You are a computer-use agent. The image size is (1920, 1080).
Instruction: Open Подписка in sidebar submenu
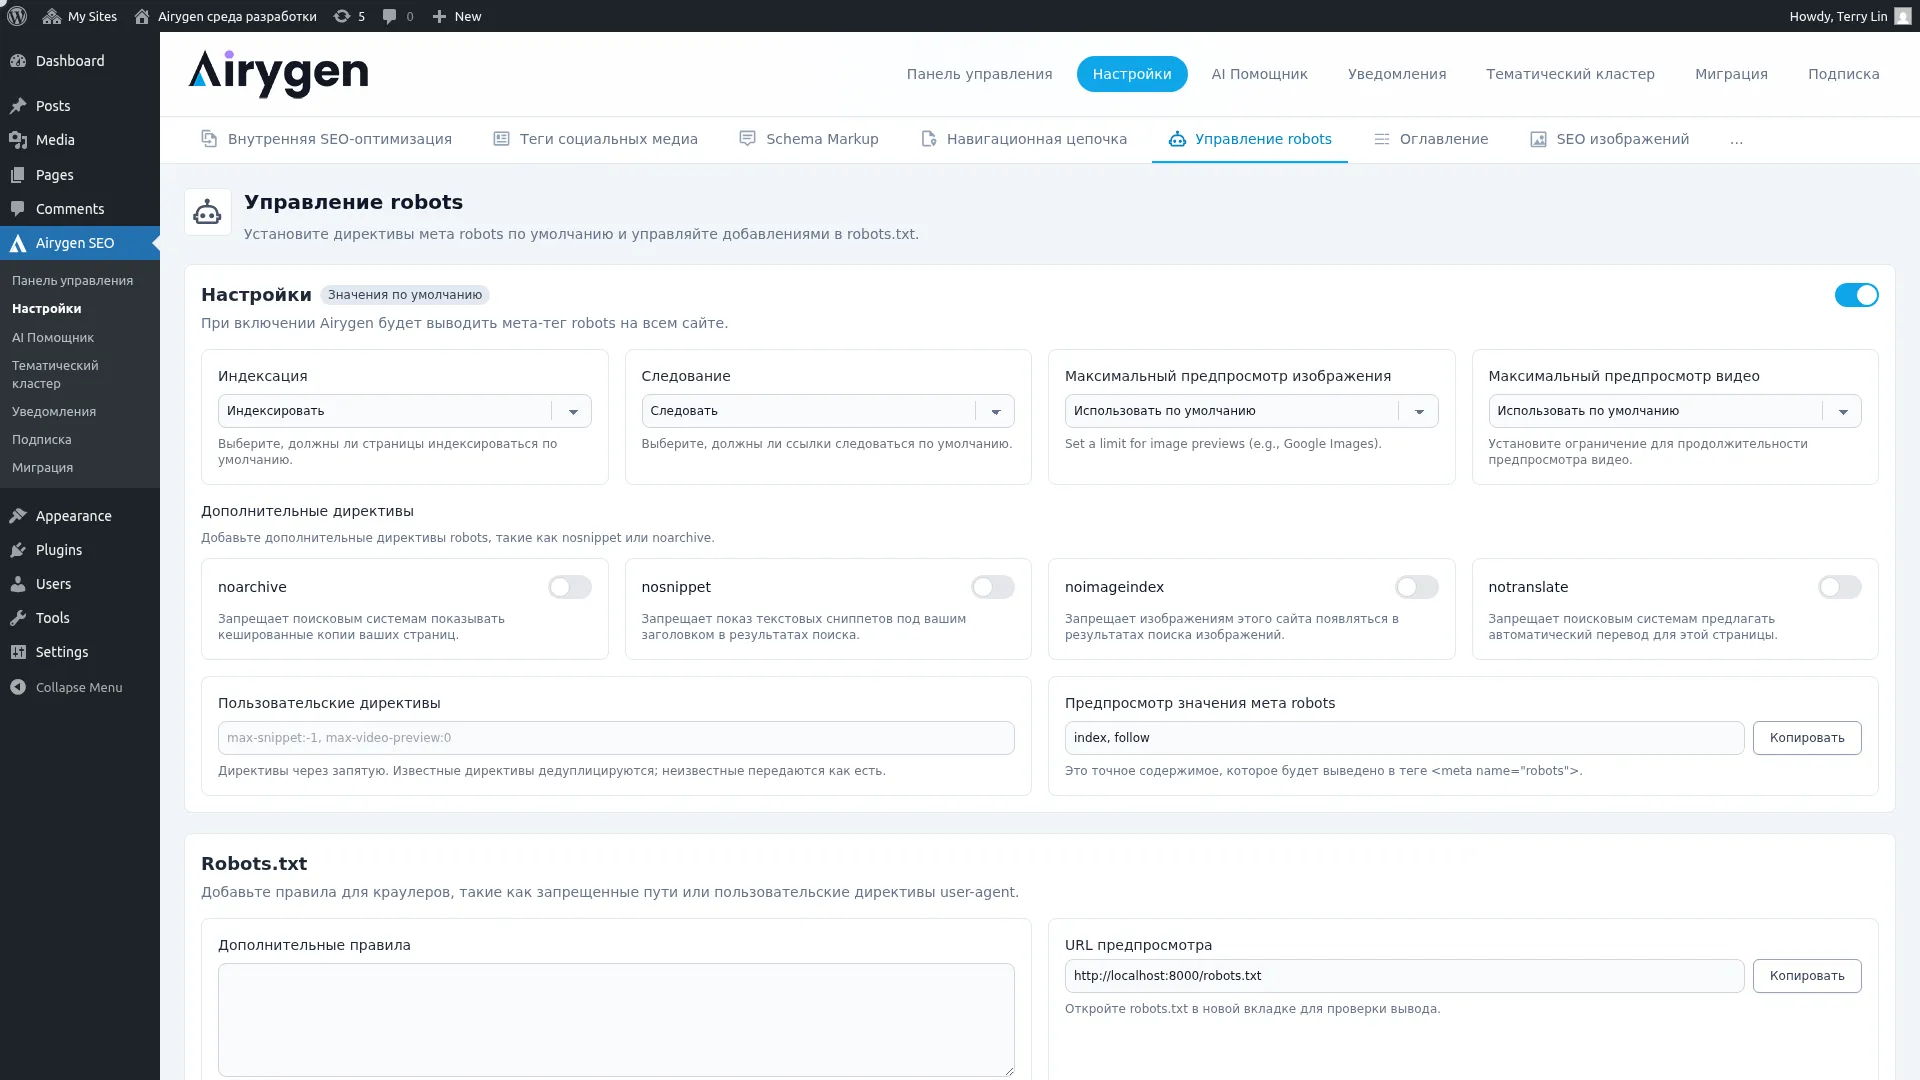coord(41,440)
